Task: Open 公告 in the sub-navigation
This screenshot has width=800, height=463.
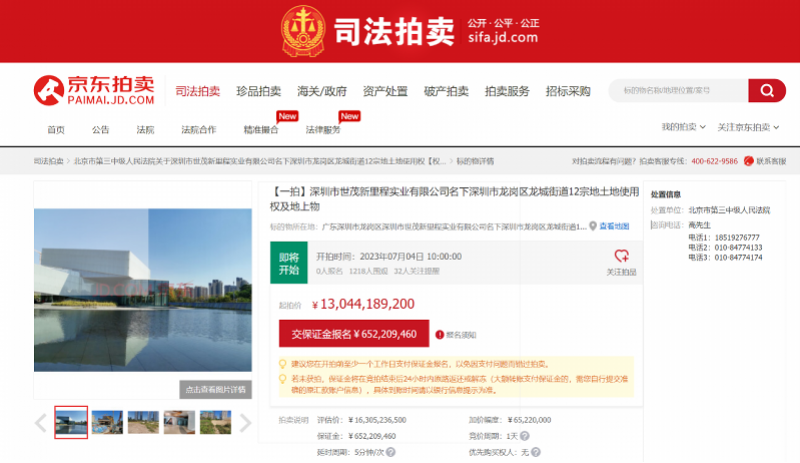Action: 101,130
